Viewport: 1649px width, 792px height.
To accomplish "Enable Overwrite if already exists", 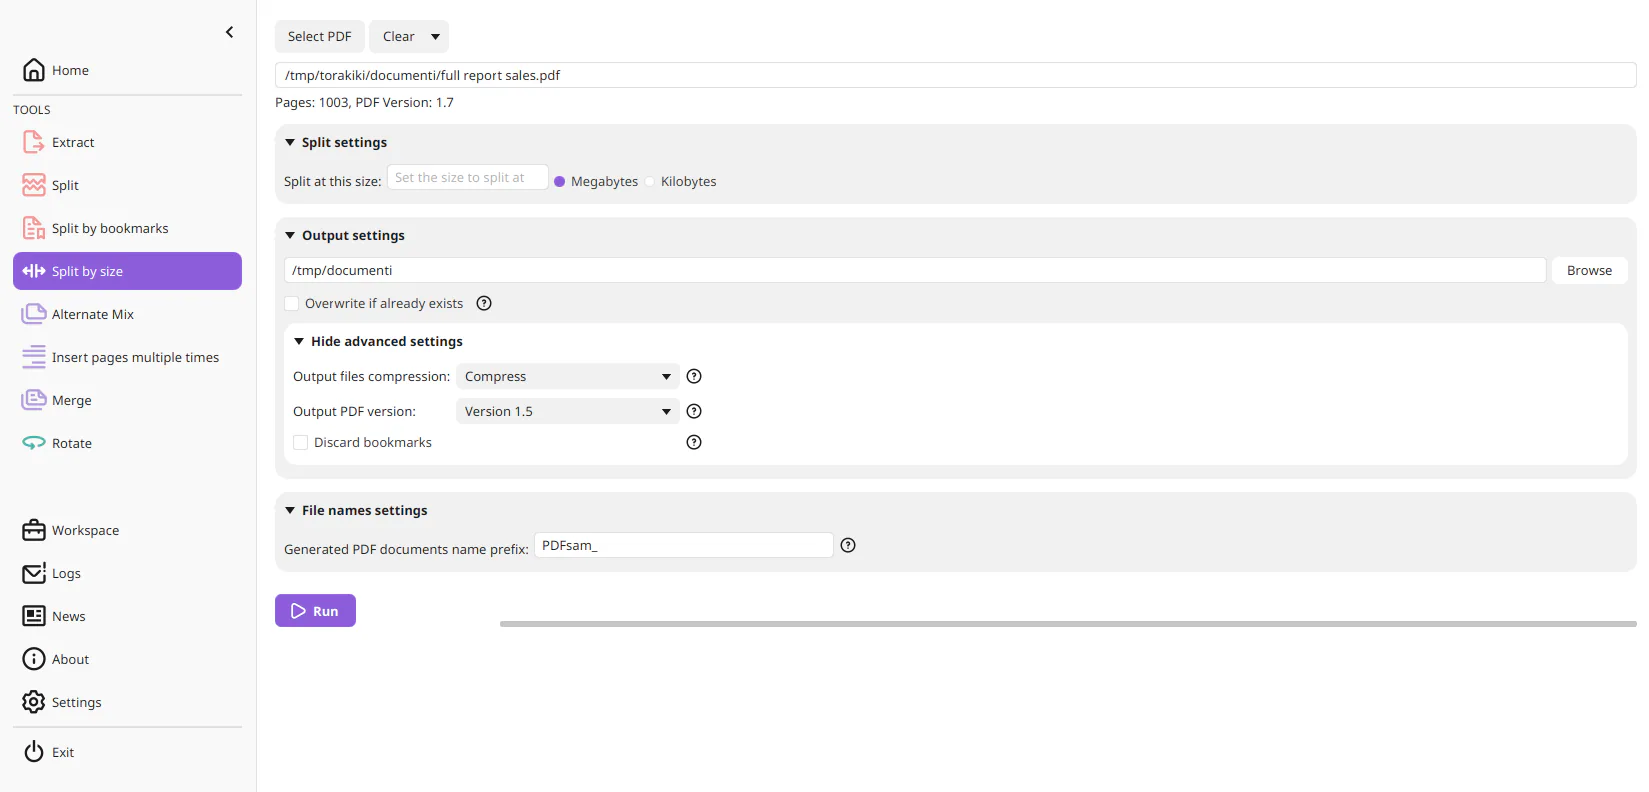I will pos(292,303).
